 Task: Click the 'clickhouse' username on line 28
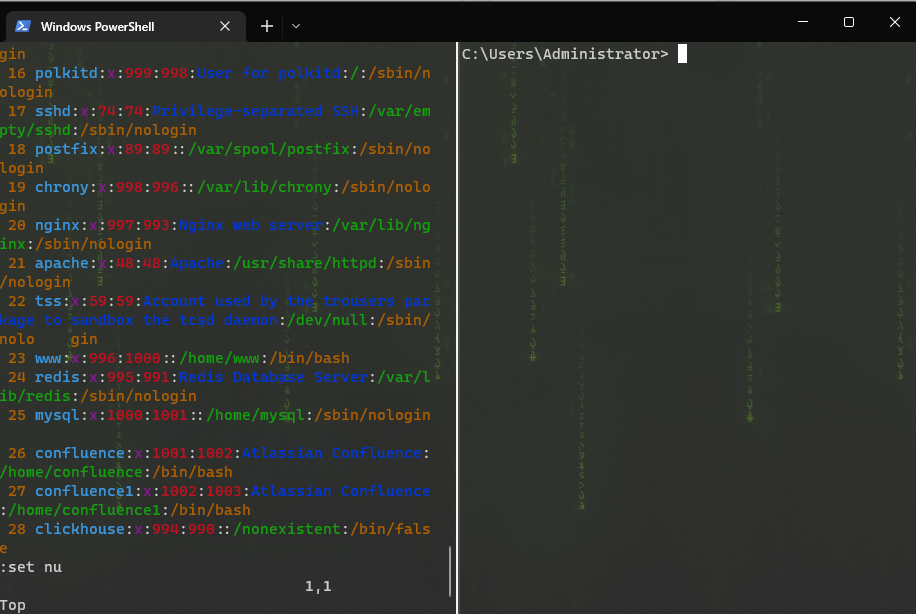coord(80,529)
